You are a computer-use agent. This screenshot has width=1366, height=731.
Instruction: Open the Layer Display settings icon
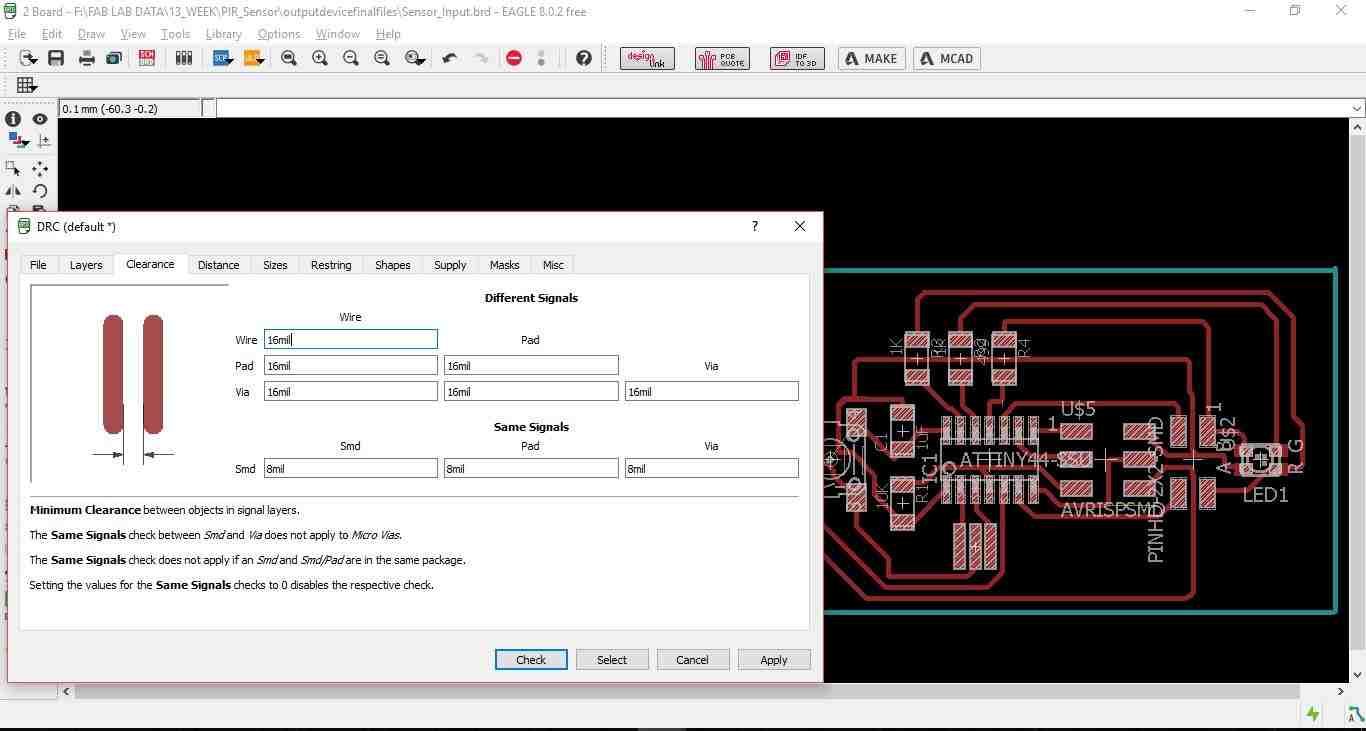click(17, 141)
